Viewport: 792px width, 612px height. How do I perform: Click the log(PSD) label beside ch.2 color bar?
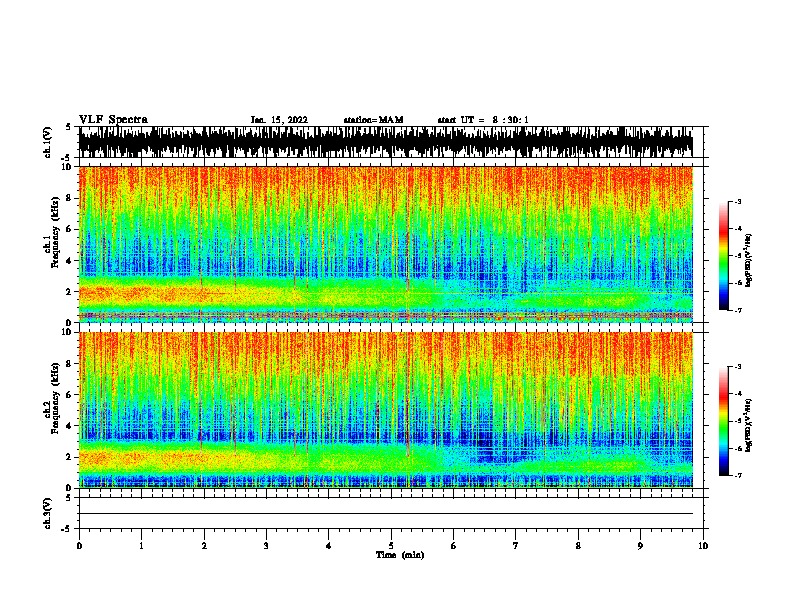[x=749, y=425]
